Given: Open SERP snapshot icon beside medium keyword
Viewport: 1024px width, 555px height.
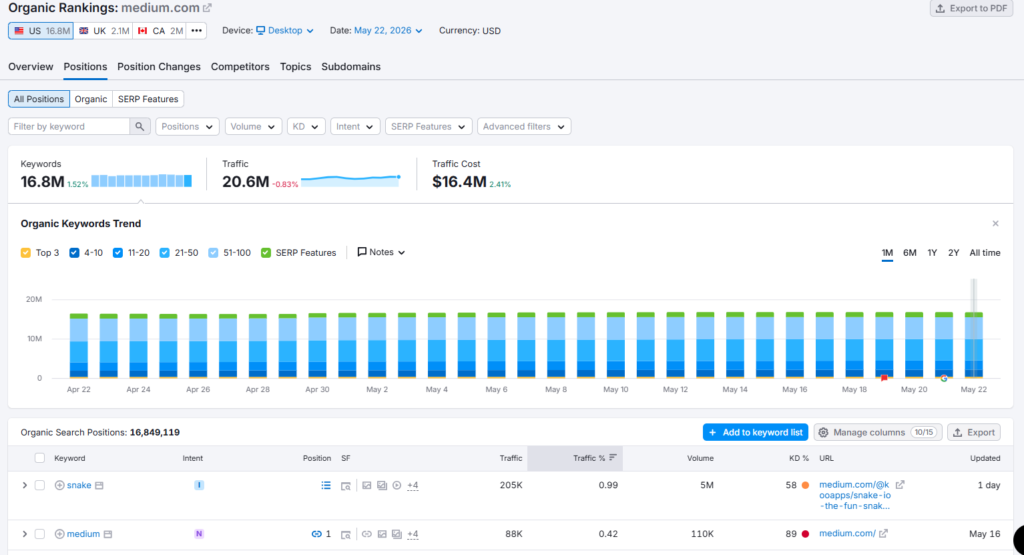Looking at the screenshot, I should coord(108,534).
